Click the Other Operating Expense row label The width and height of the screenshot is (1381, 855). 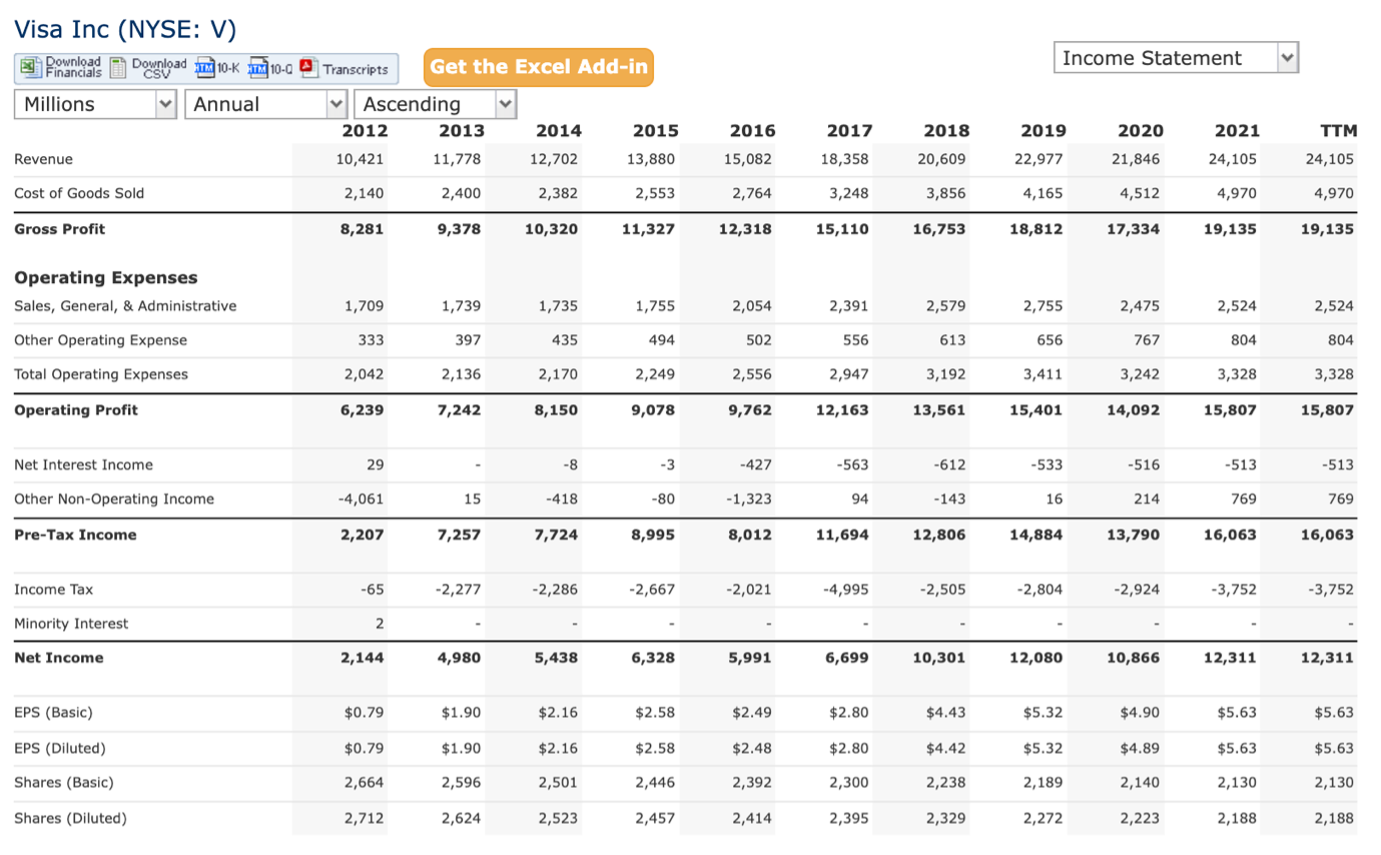tap(100, 340)
